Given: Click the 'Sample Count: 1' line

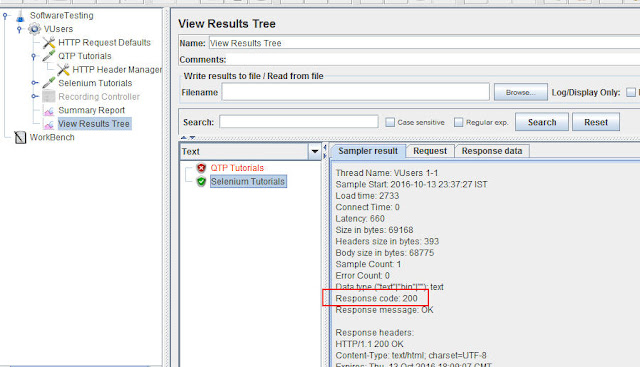Looking at the screenshot, I should 368,264.
